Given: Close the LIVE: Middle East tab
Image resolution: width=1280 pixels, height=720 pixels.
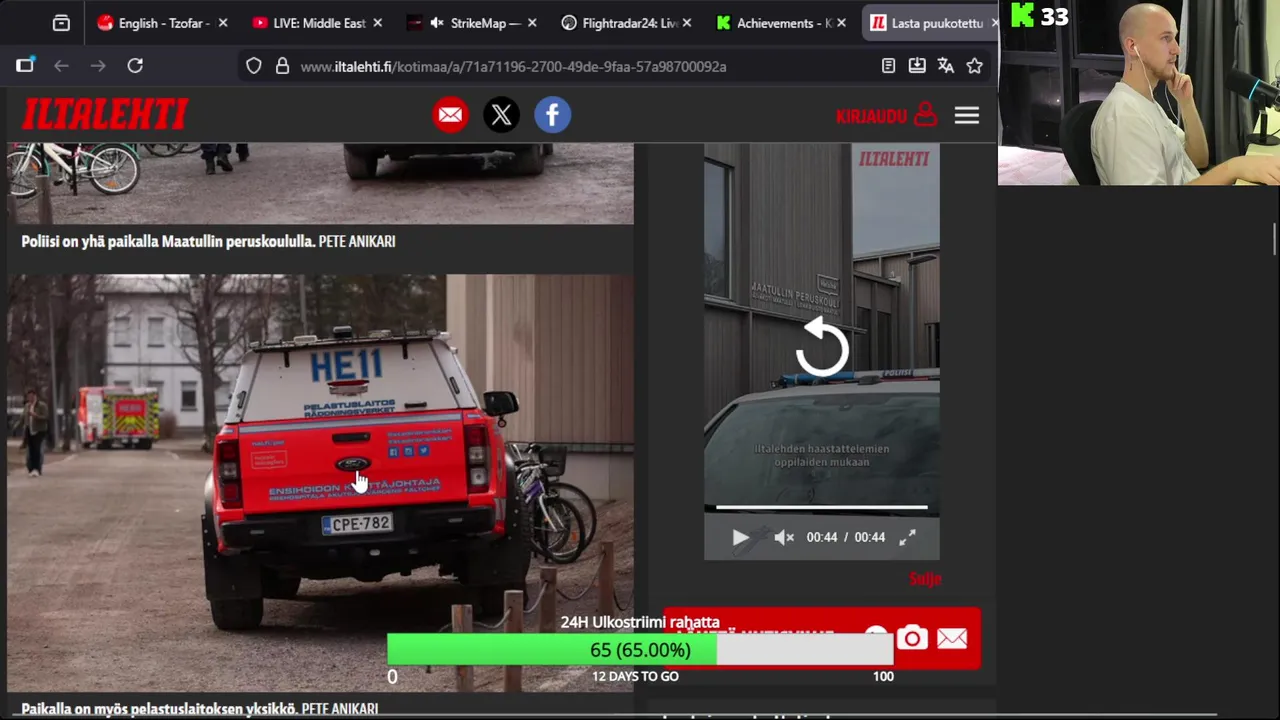Looking at the screenshot, I should (377, 23).
